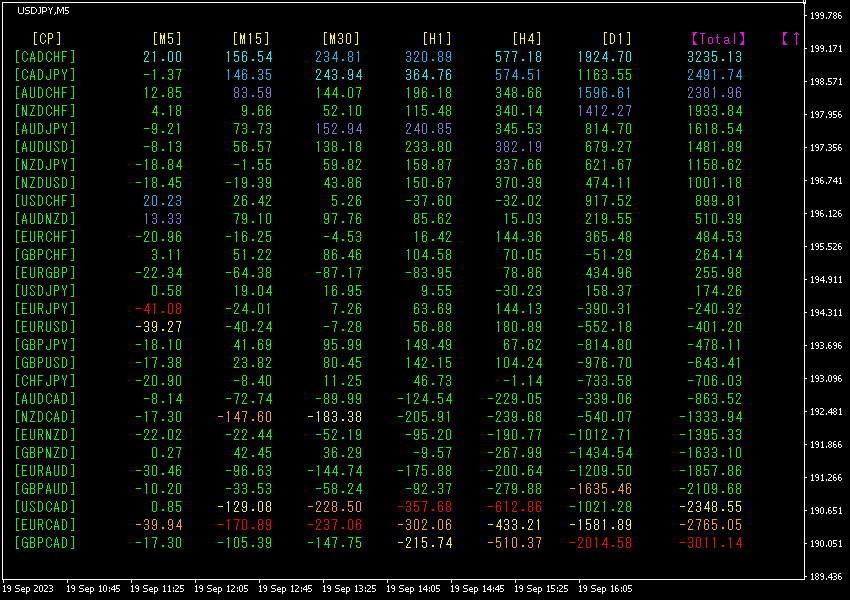Click the [EURCAD] pair label
The height and width of the screenshot is (600, 850).
click(45, 525)
